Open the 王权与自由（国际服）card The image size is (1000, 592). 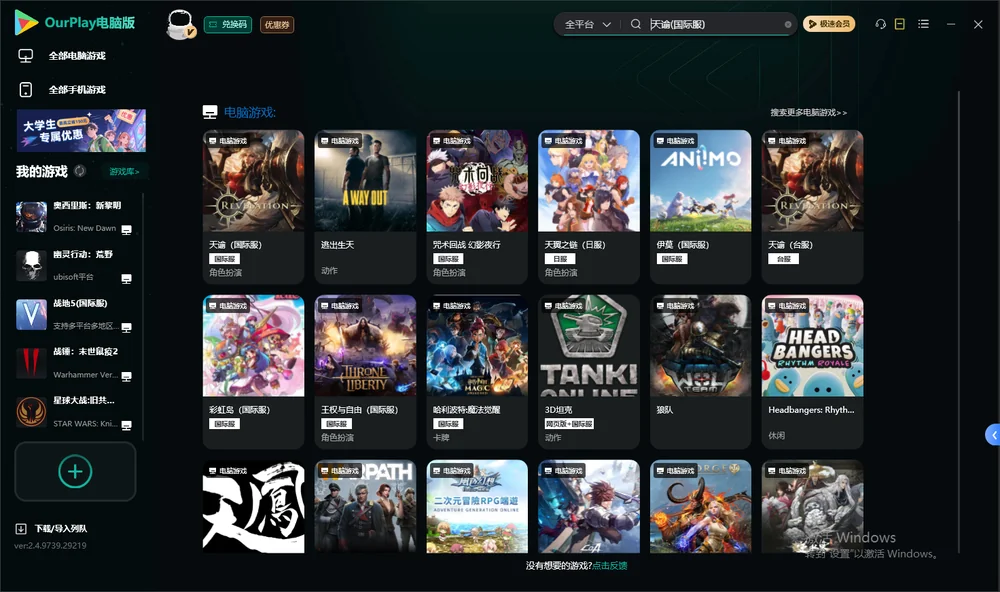pyautogui.click(x=365, y=372)
